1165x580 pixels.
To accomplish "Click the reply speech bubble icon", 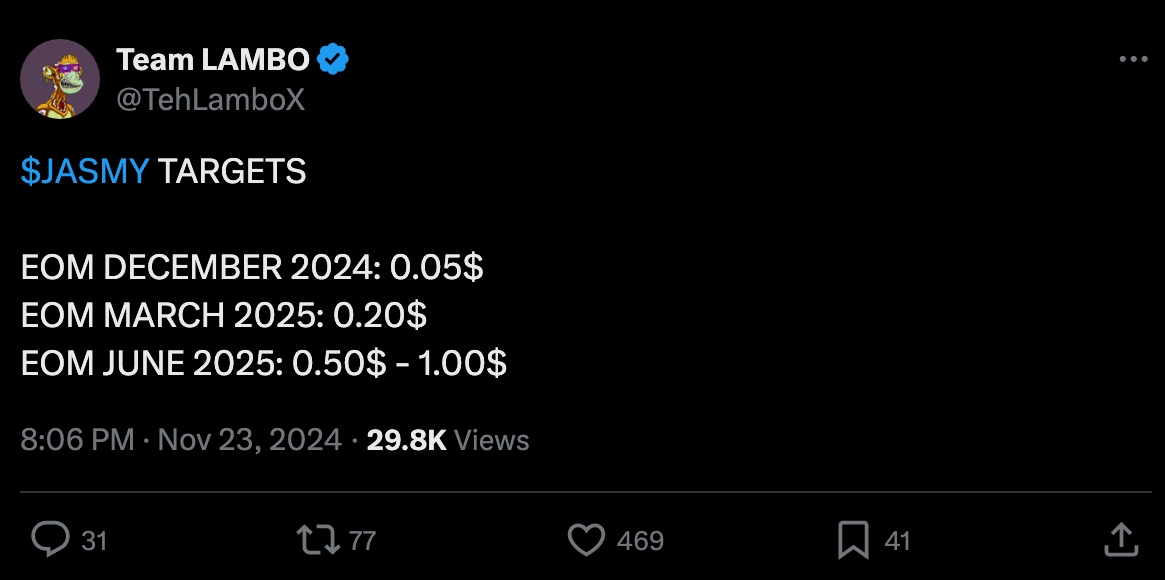I will 50,540.
